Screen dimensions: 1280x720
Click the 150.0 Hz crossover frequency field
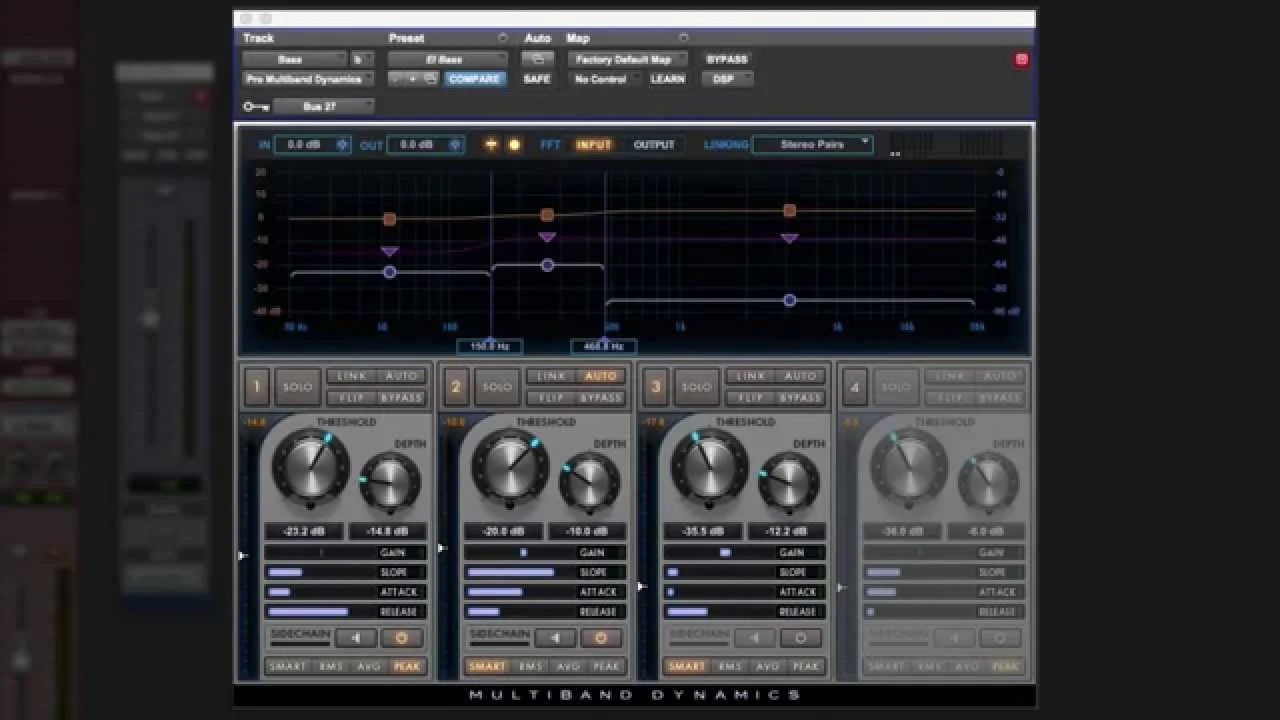[488, 347]
